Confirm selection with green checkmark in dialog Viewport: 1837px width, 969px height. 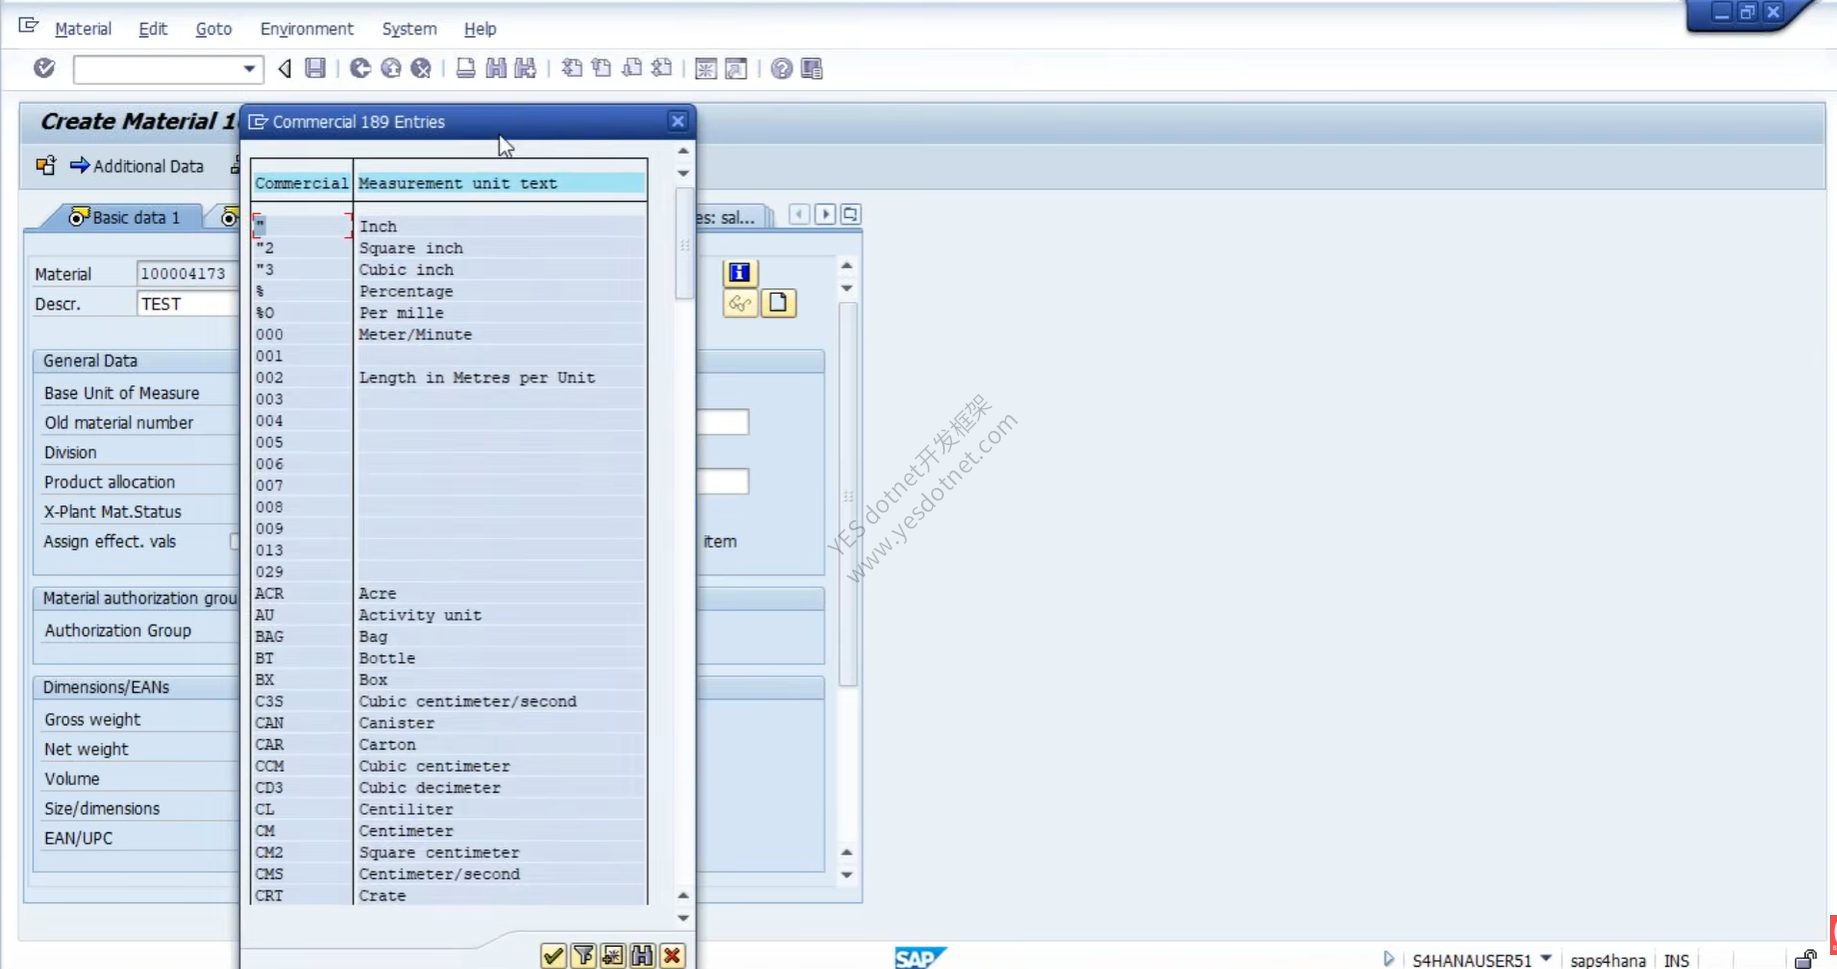coord(553,956)
